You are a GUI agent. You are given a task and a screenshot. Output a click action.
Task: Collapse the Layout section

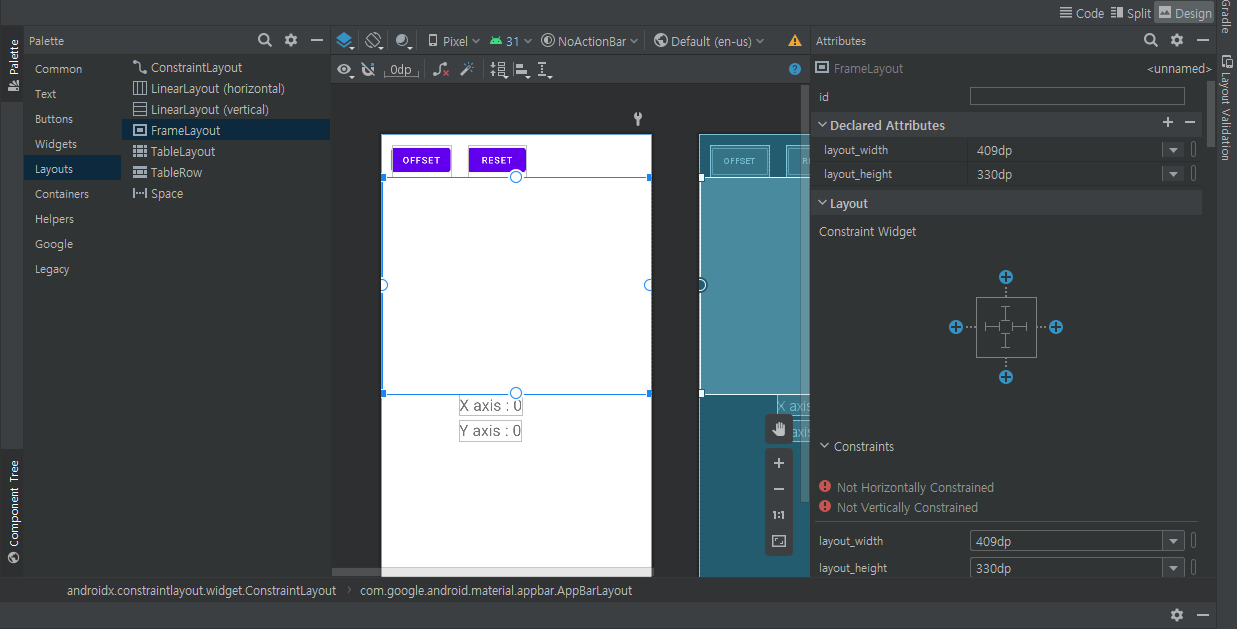point(823,203)
